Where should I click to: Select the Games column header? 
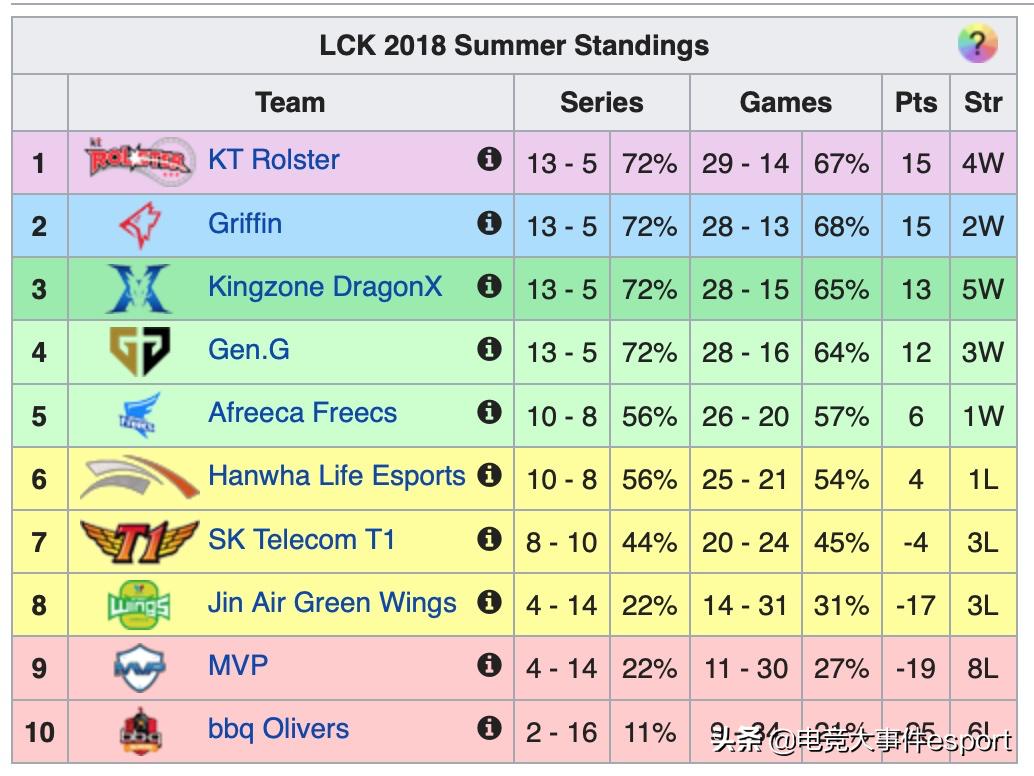785,102
